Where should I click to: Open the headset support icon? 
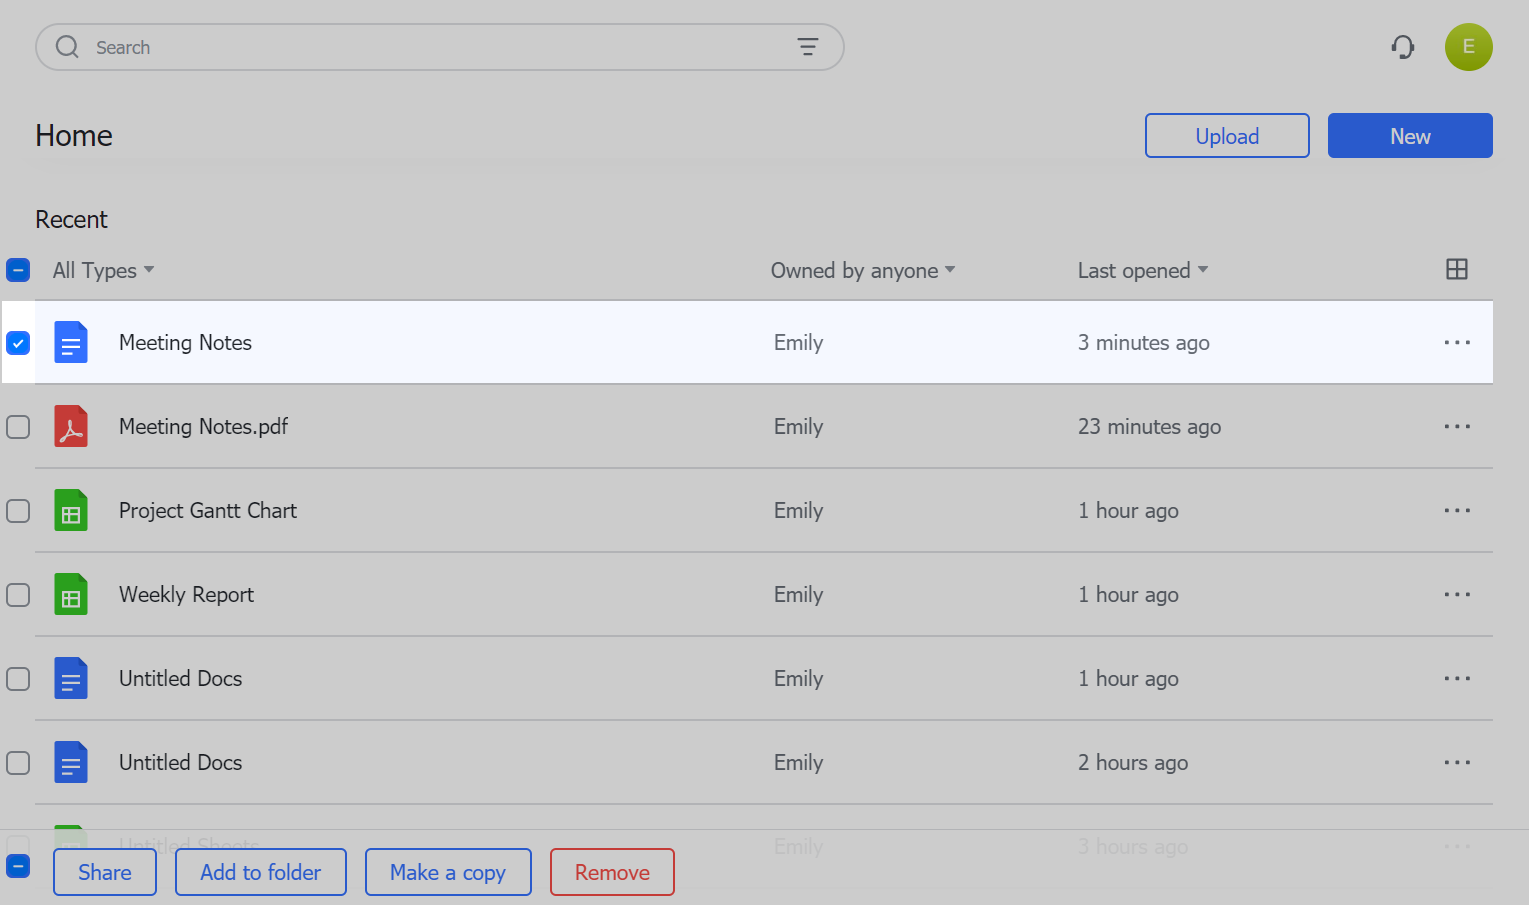(1403, 47)
